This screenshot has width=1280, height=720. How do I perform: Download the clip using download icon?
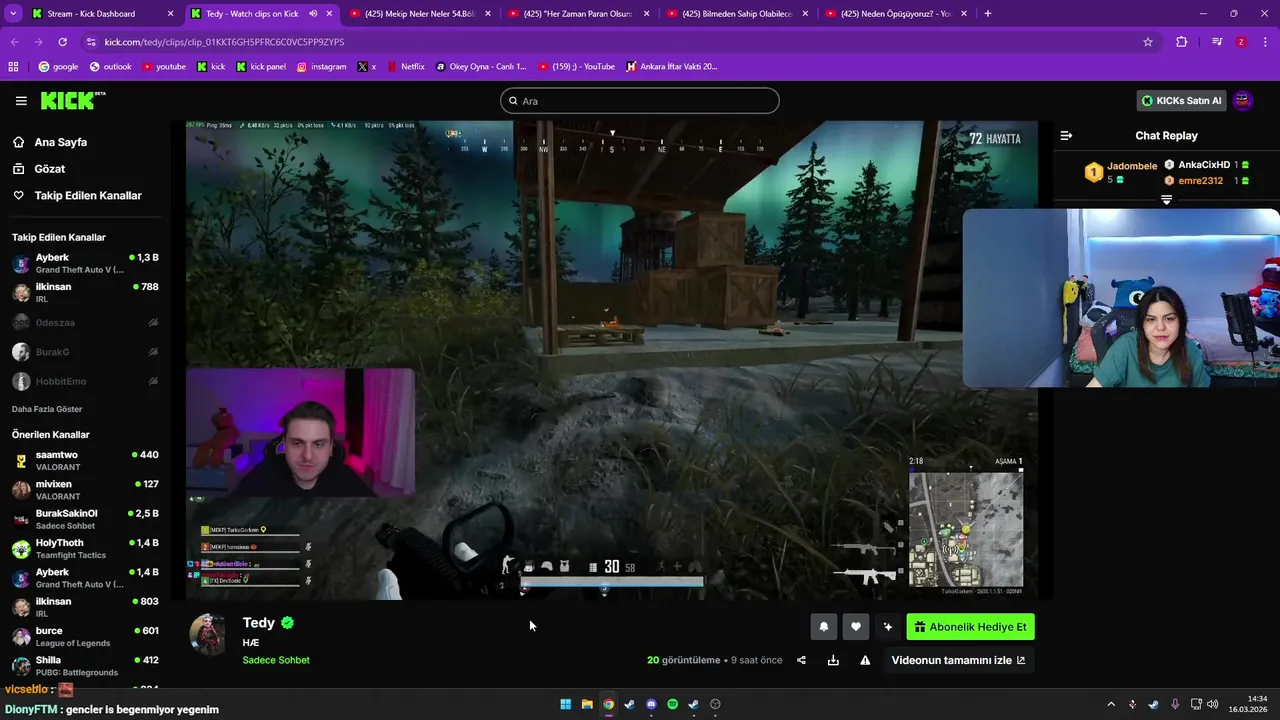click(x=833, y=660)
